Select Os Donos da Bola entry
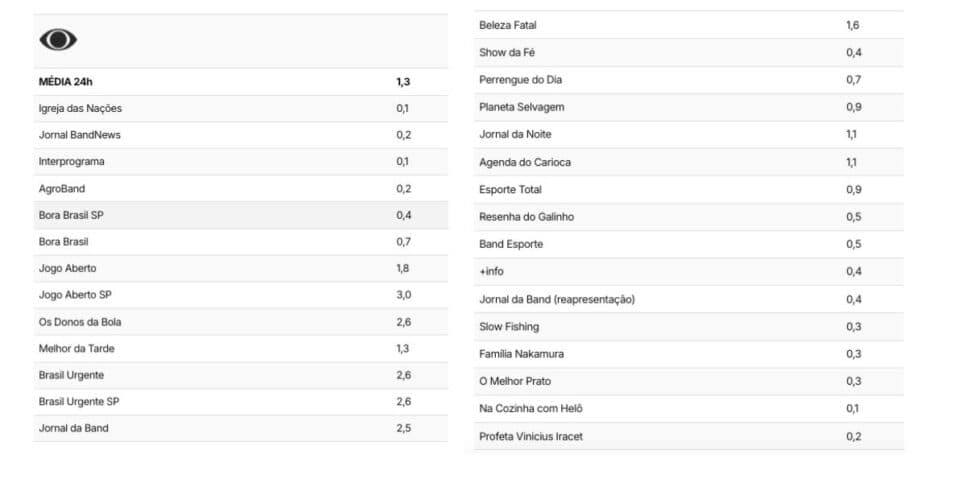 (x=241, y=322)
